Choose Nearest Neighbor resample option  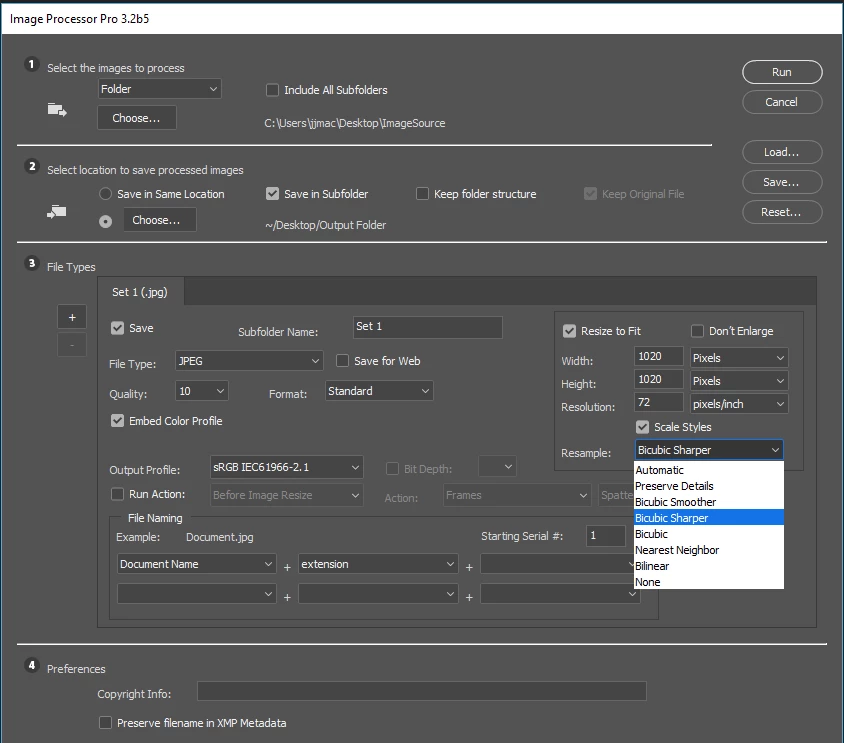pos(709,550)
